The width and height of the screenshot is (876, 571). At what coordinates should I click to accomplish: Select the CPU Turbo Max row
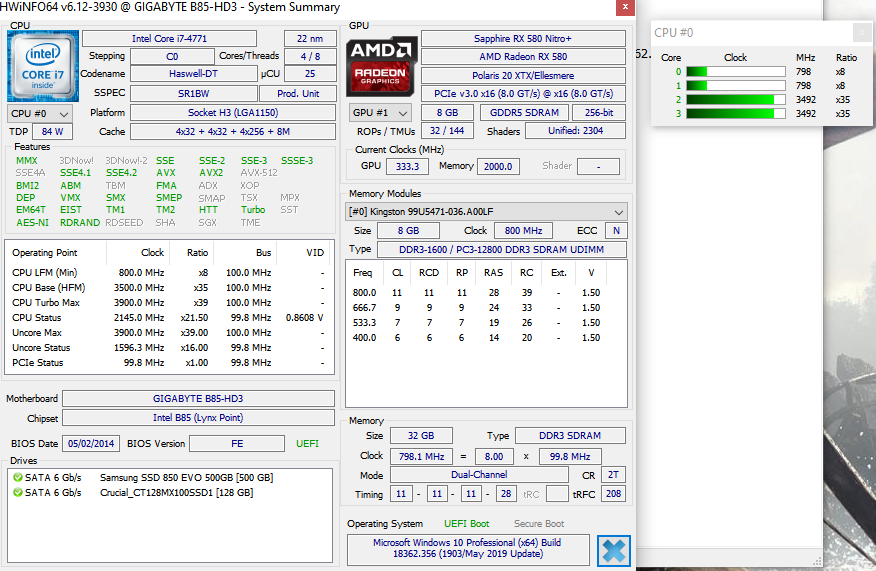pos(168,303)
